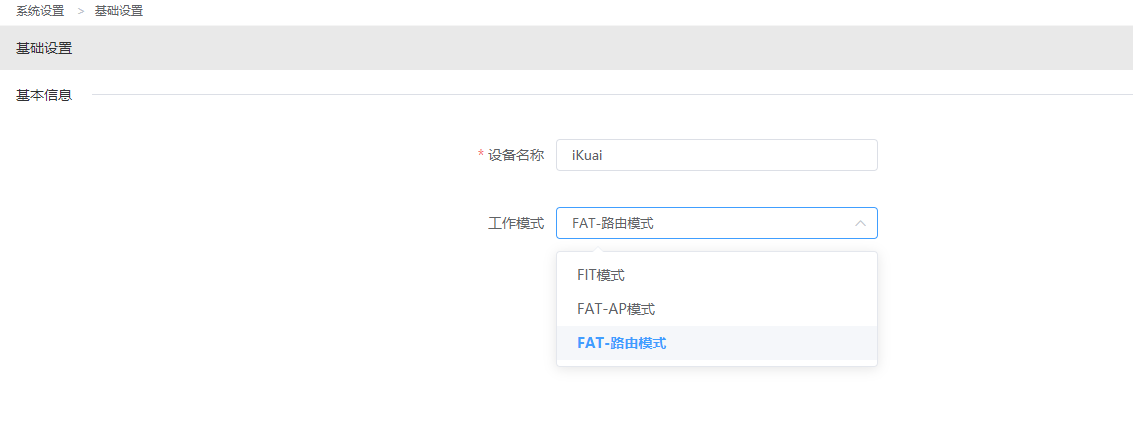This screenshot has height=421, width=1133.
Task: Click the breadcrumb separator arrow after 系统设置
Action: coord(81,12)
